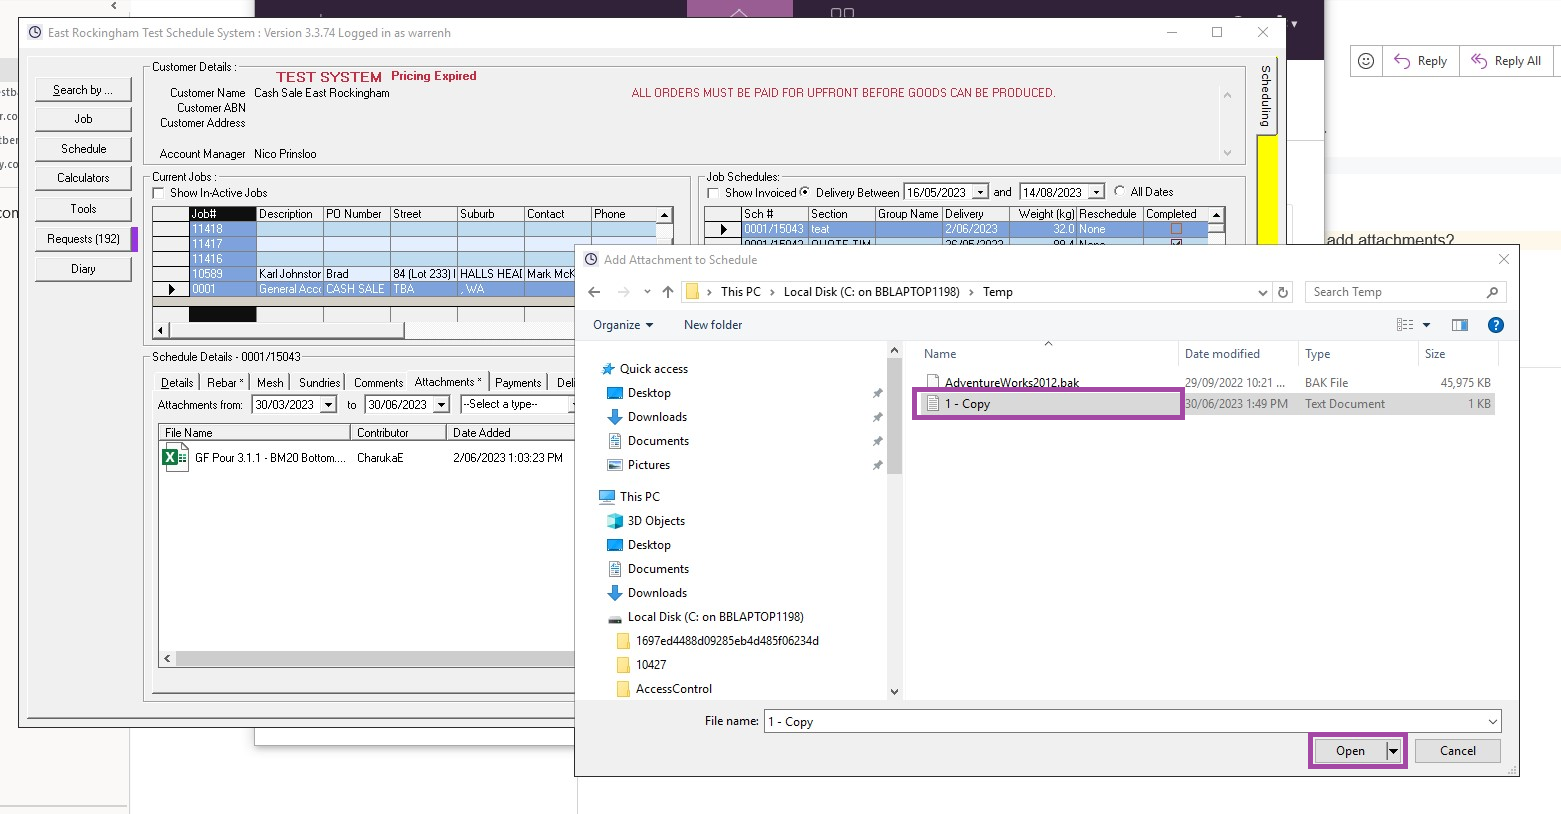Viewport: 1561px width, 814px height.
Task: Click the Requests (192) sidebar button
Action: (83, 238)
